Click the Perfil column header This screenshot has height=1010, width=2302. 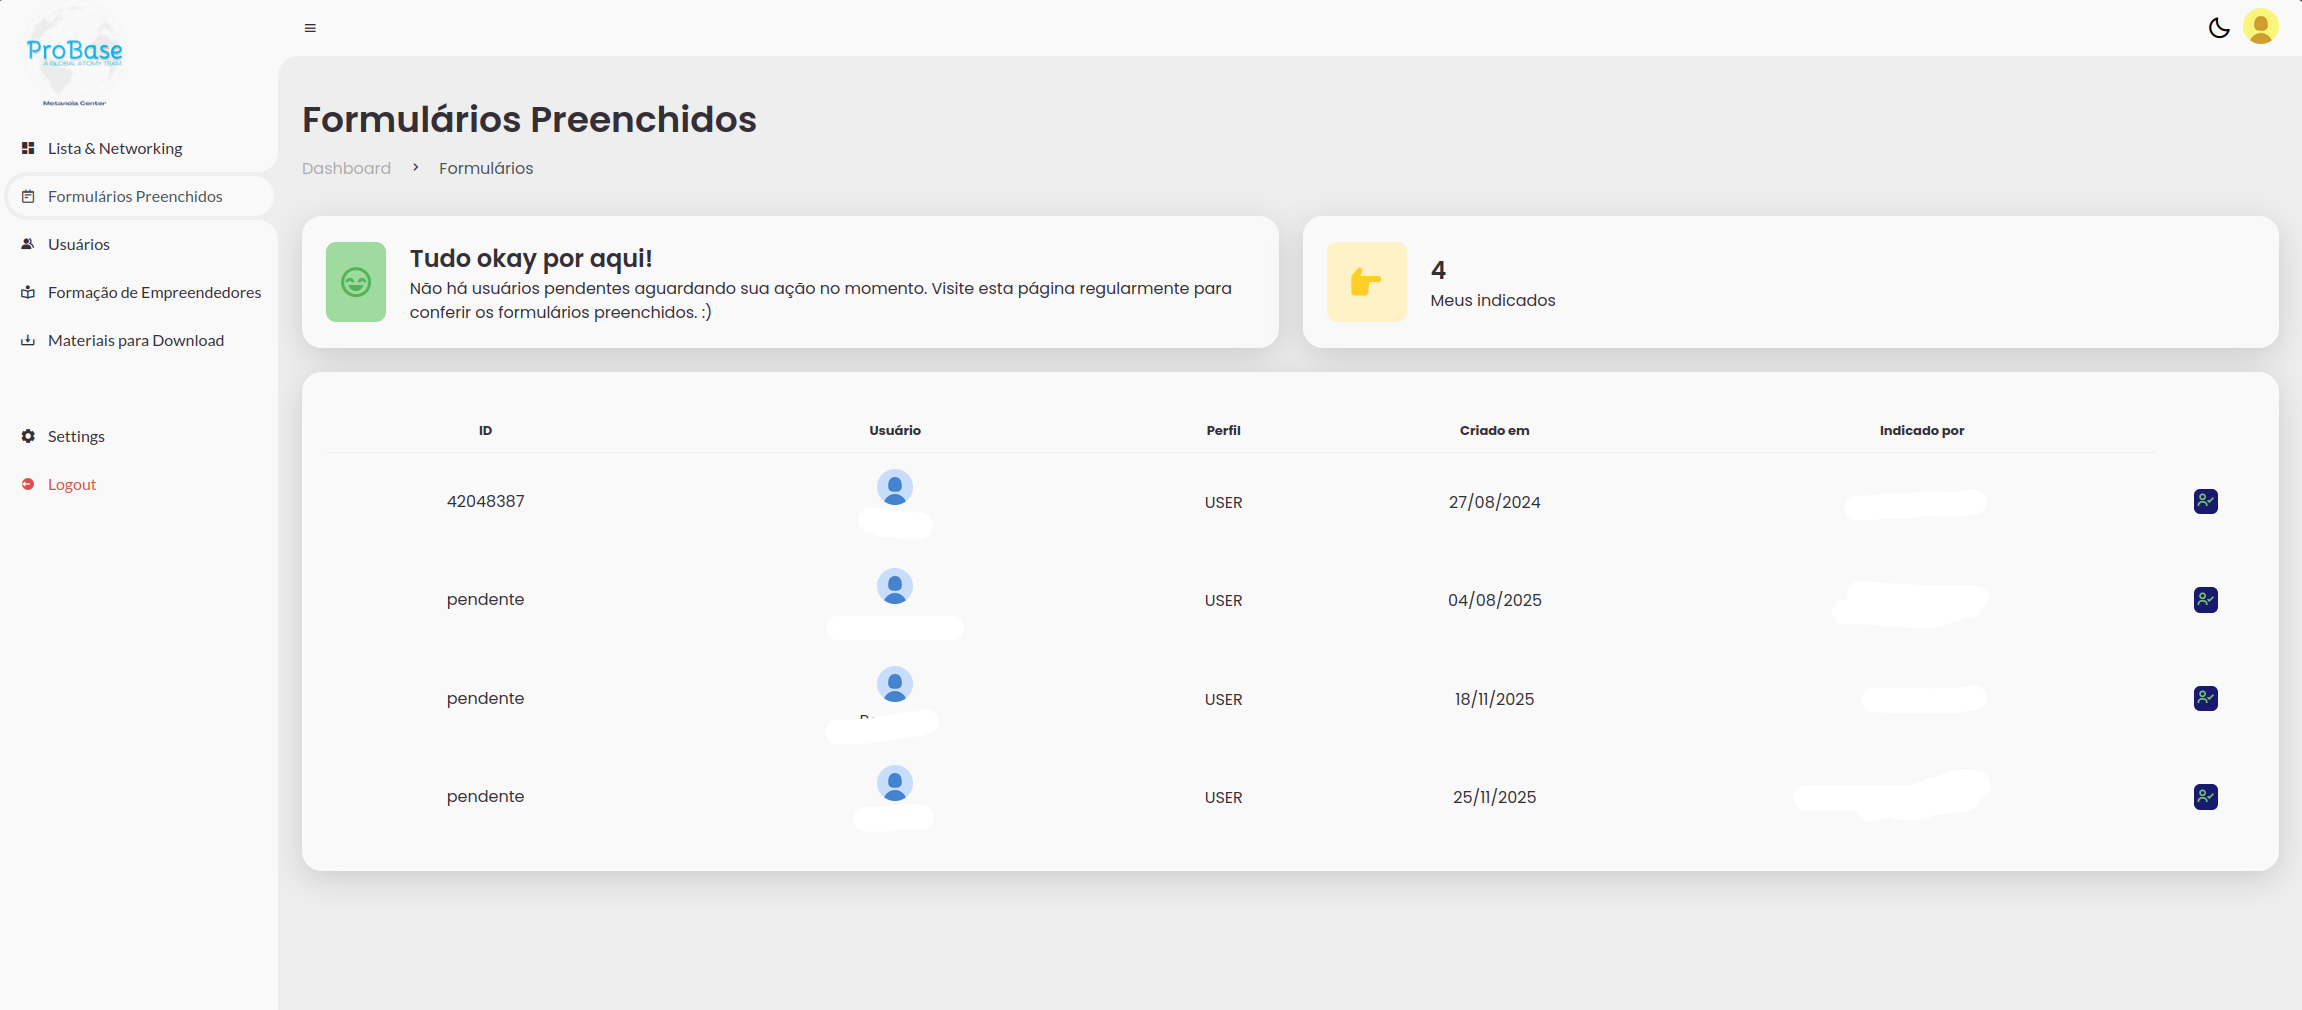[x=1223, y=430]
